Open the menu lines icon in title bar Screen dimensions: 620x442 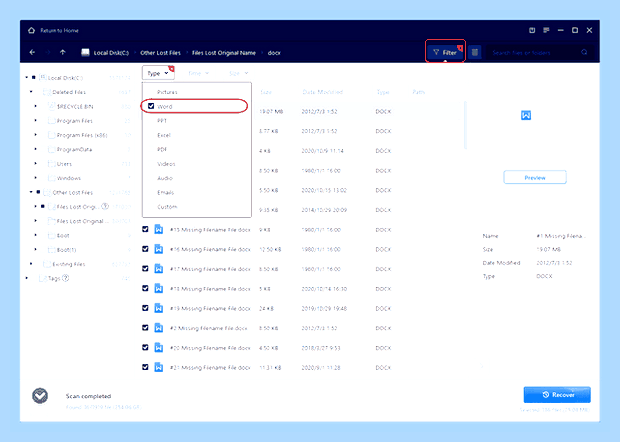[546, 30]
